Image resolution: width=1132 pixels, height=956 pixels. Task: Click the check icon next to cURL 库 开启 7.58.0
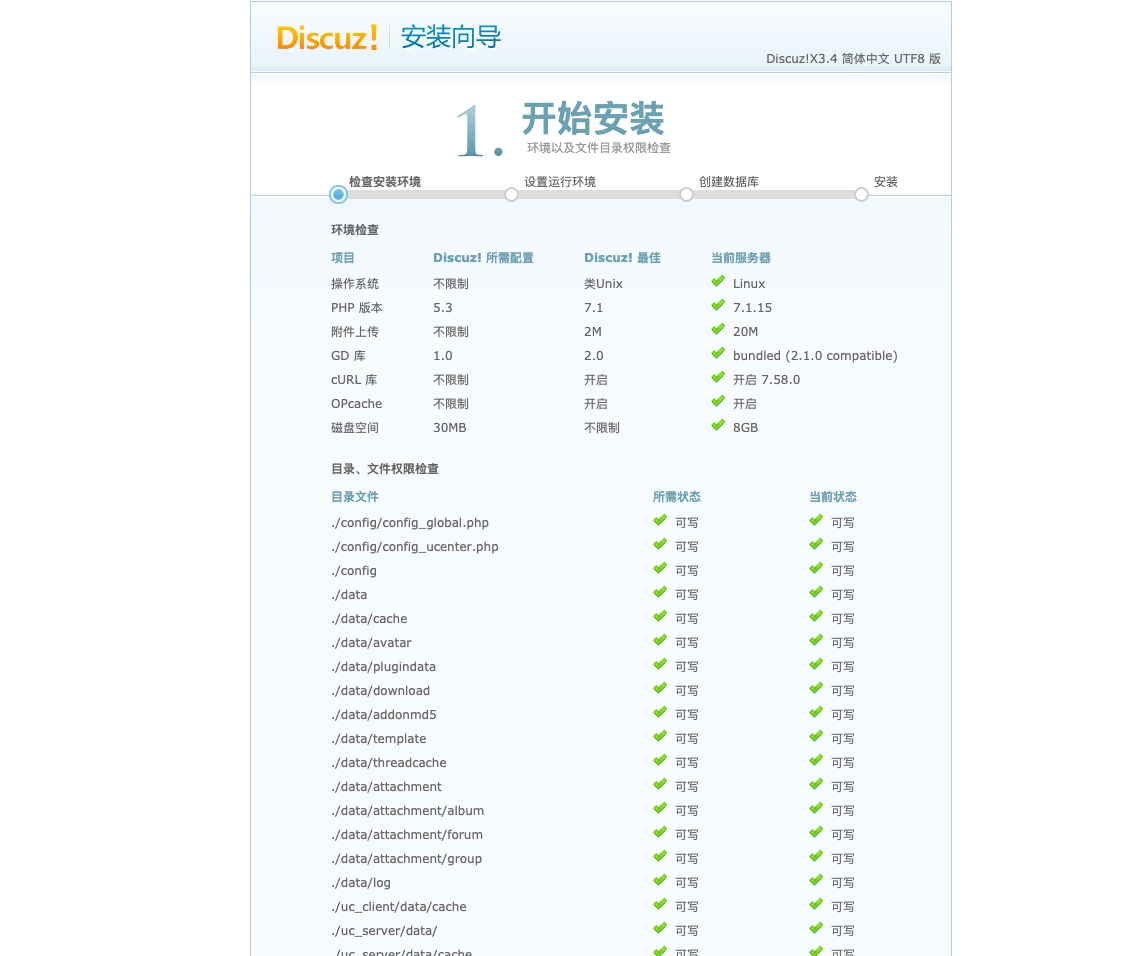pos(718,377)
